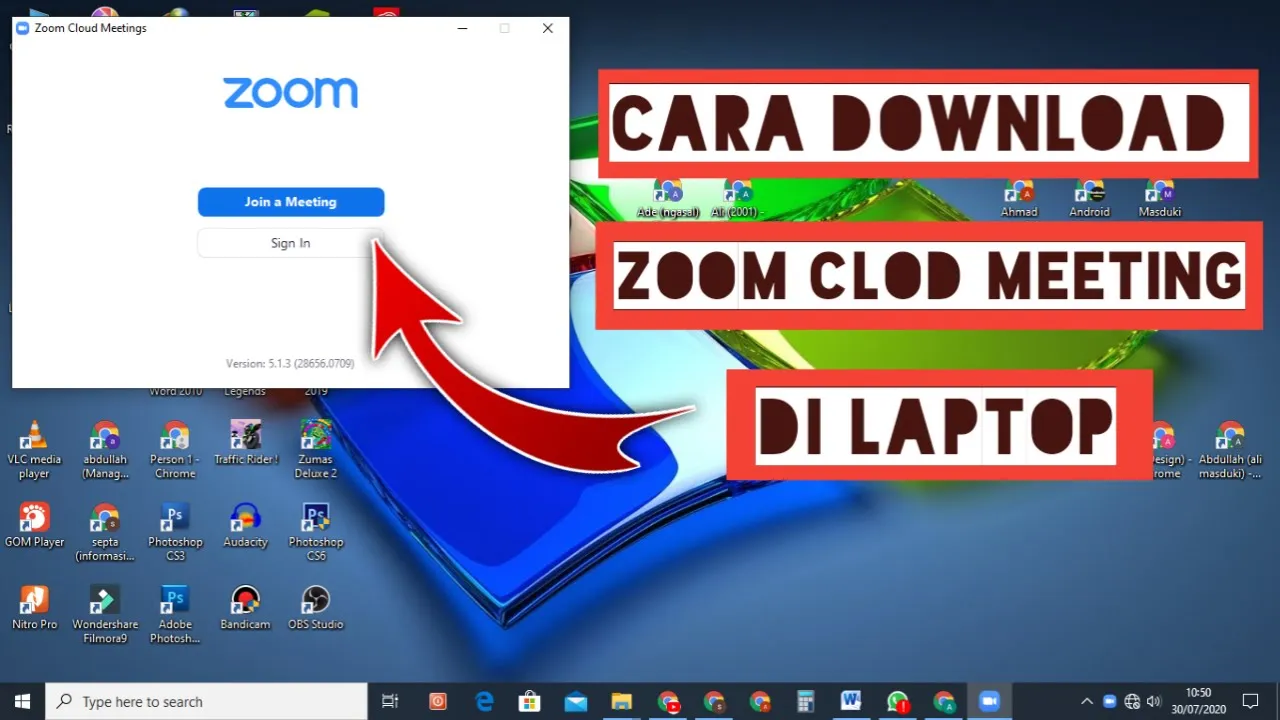Select the Android Chrome desktop shortcut

[1090, 198]
